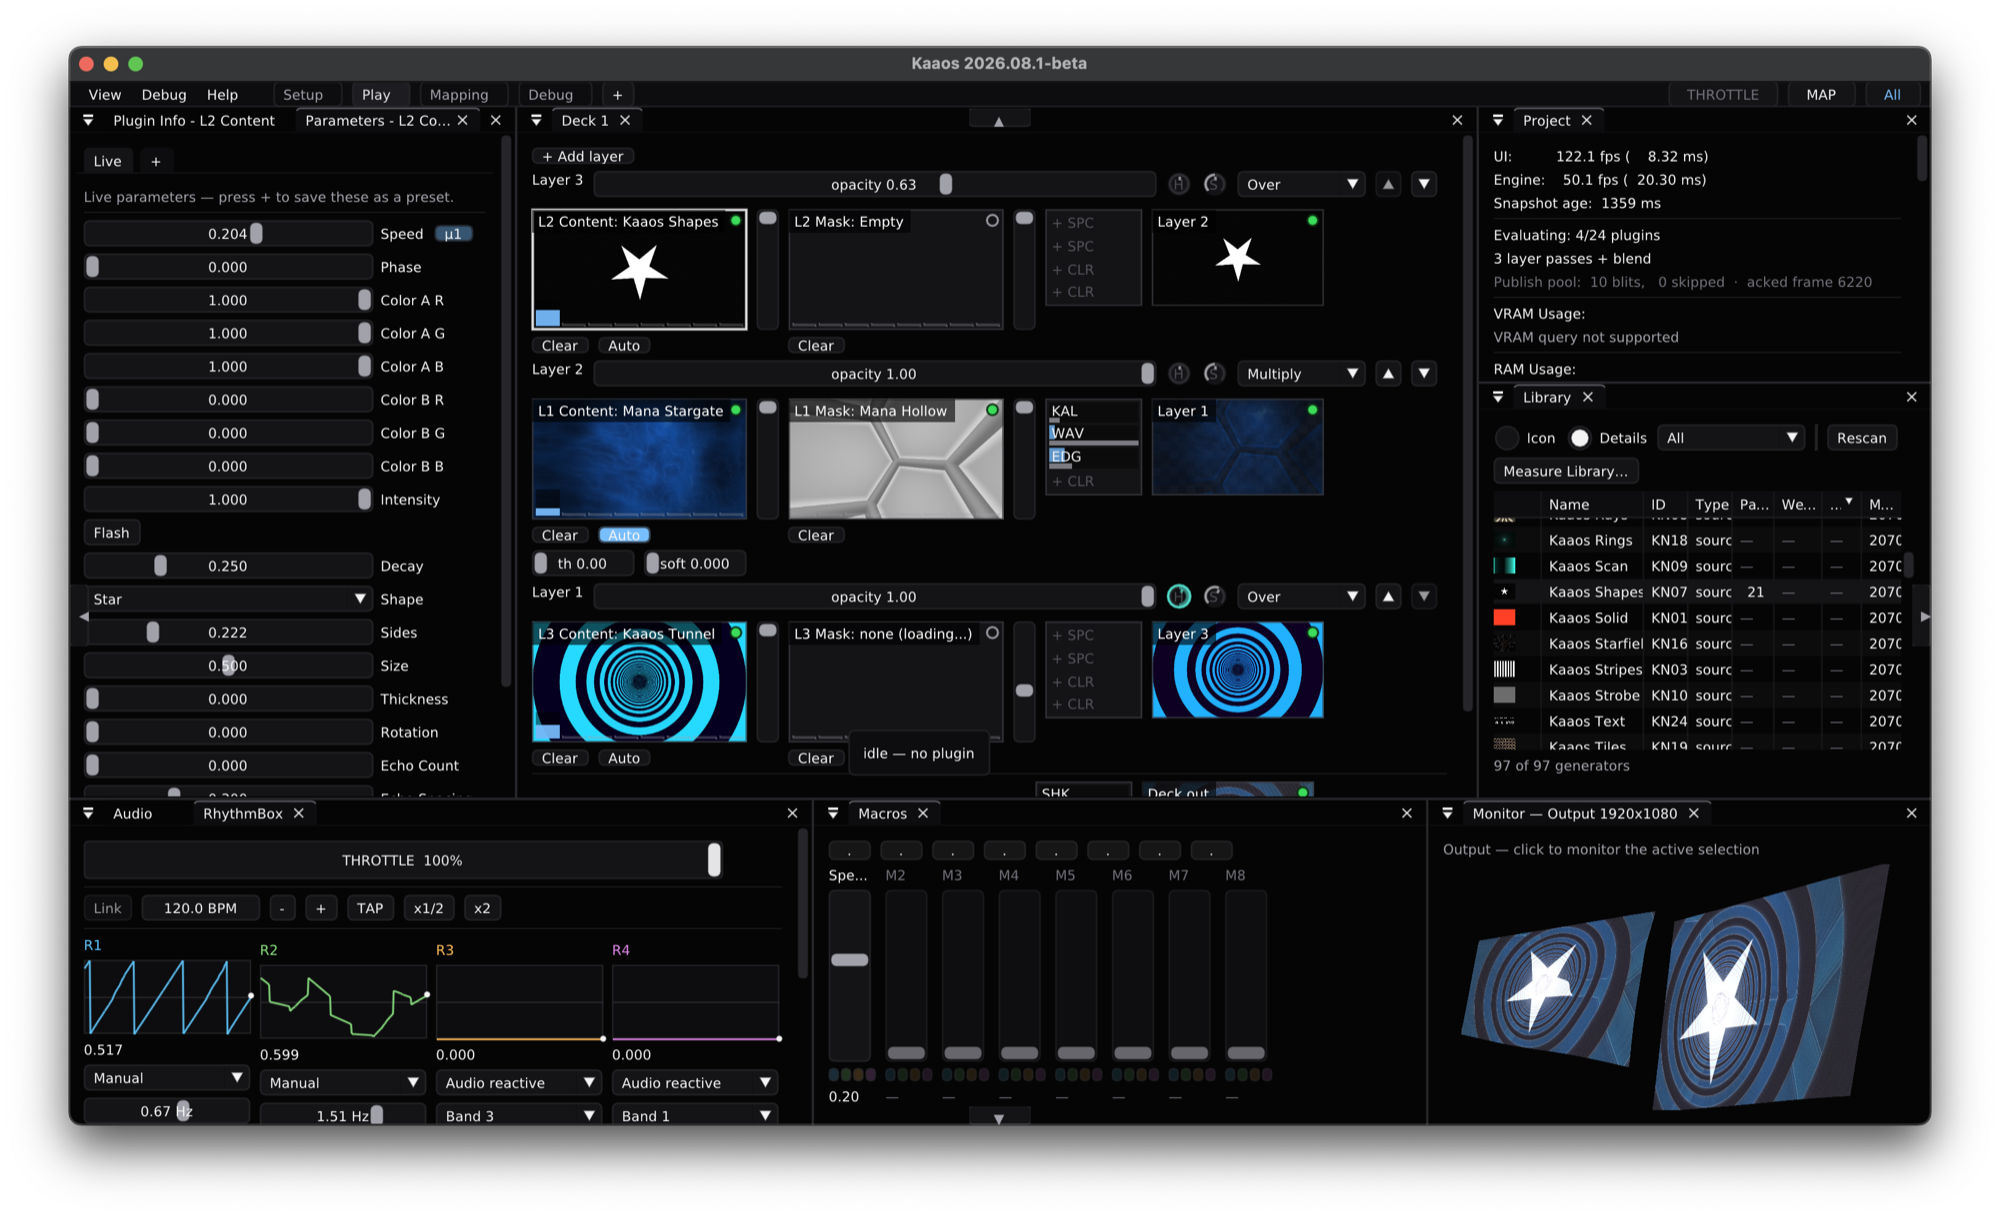2000x1216 pixels.
Task: Click the Kaaos Stripes thumbnail icon
Action: point(1504,669)
